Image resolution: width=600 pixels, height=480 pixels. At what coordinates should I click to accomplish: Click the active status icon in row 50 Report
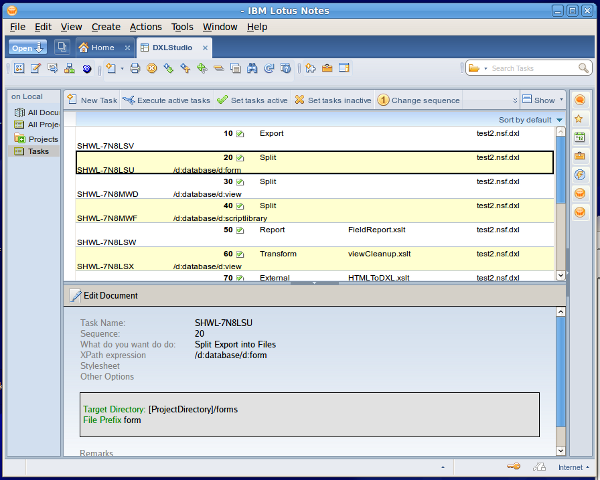240,230
